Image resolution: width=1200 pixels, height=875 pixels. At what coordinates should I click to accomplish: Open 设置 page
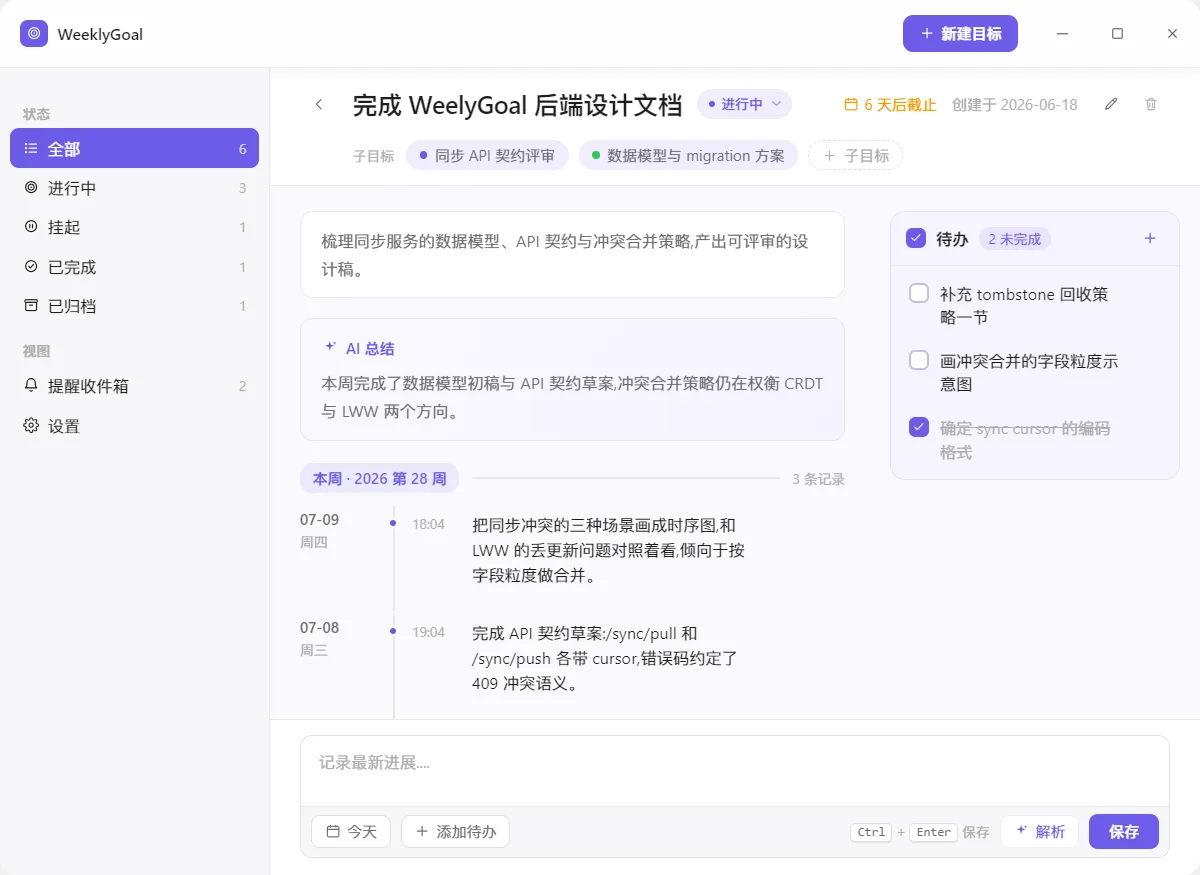[134, 426]
